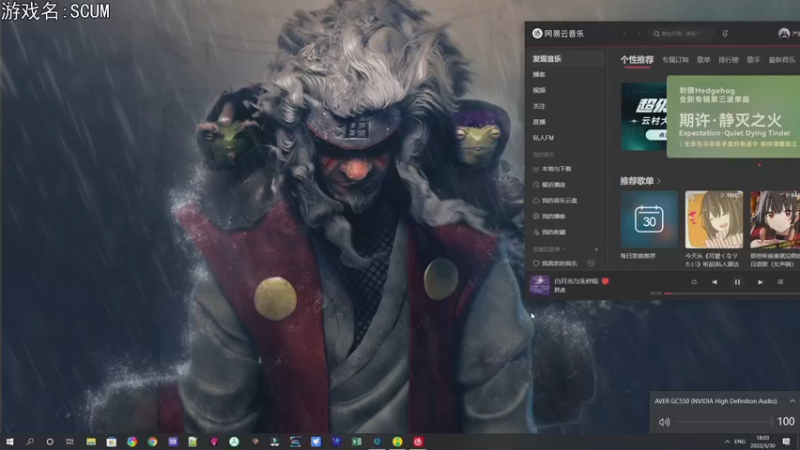Click the dark 云村 banner on the left

[644, 117]
